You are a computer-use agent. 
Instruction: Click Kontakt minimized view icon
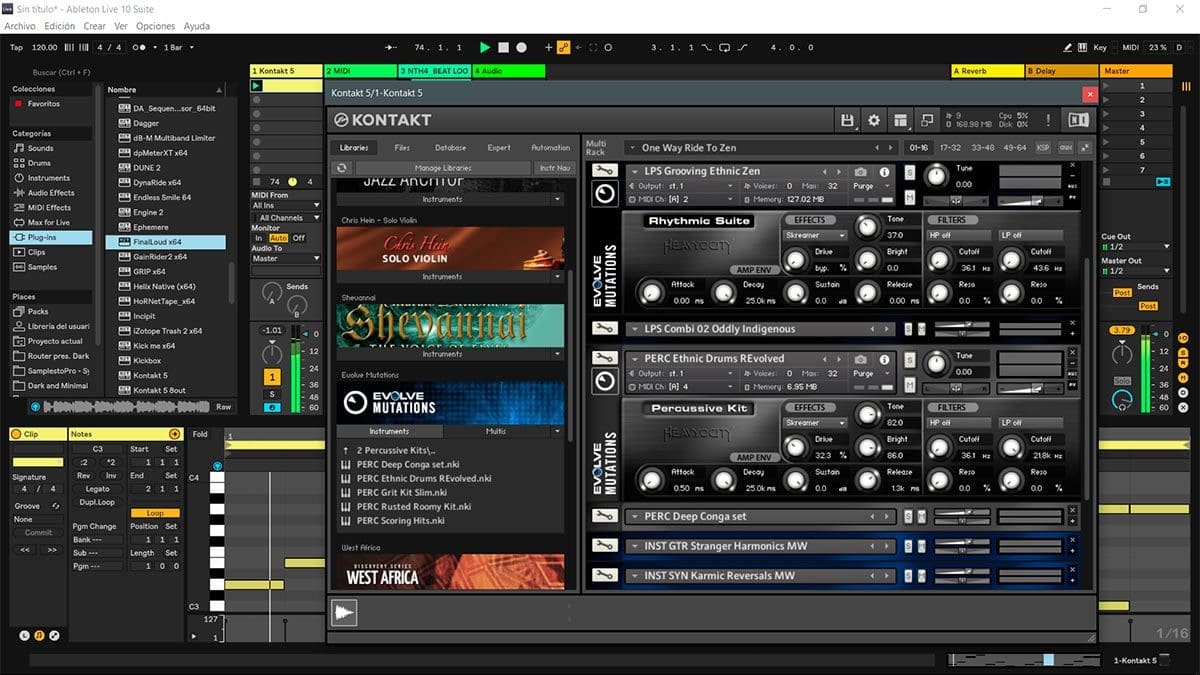927,120
